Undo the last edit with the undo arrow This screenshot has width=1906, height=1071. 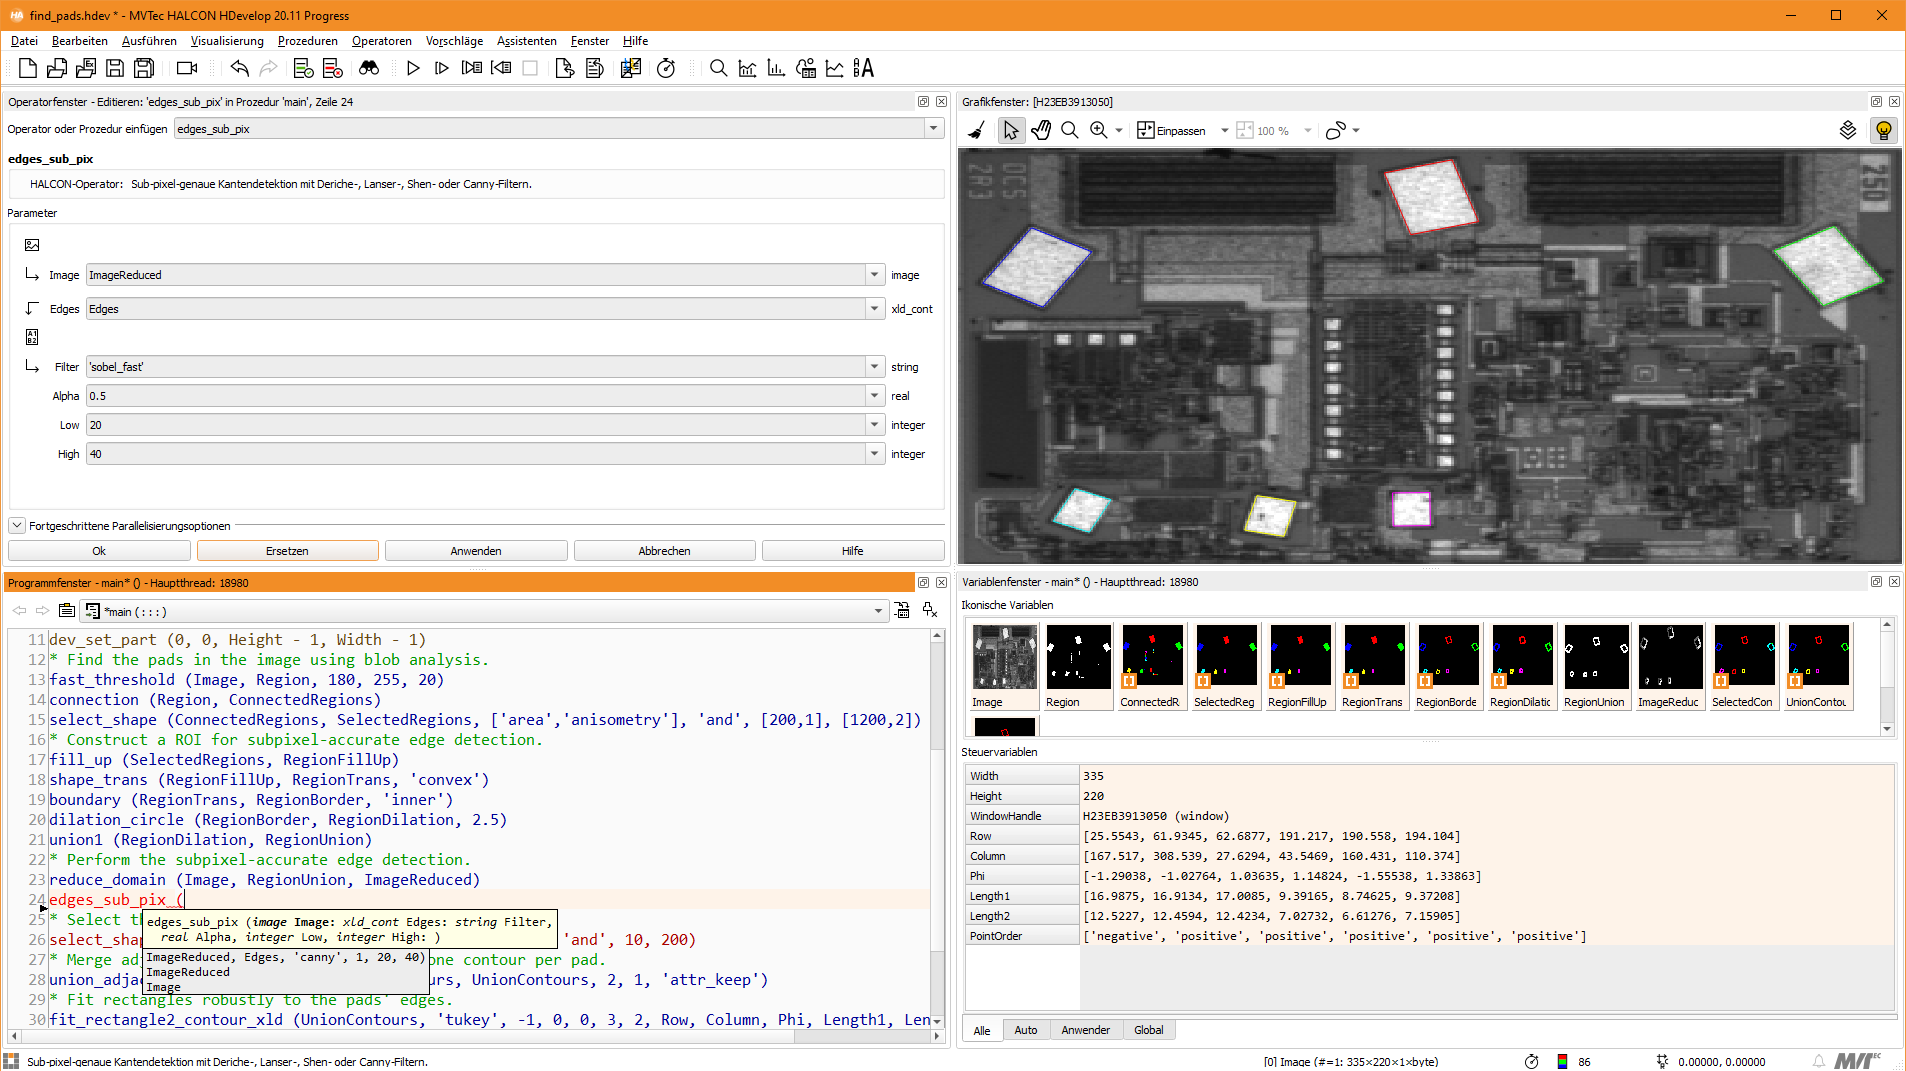coord(239,68)
